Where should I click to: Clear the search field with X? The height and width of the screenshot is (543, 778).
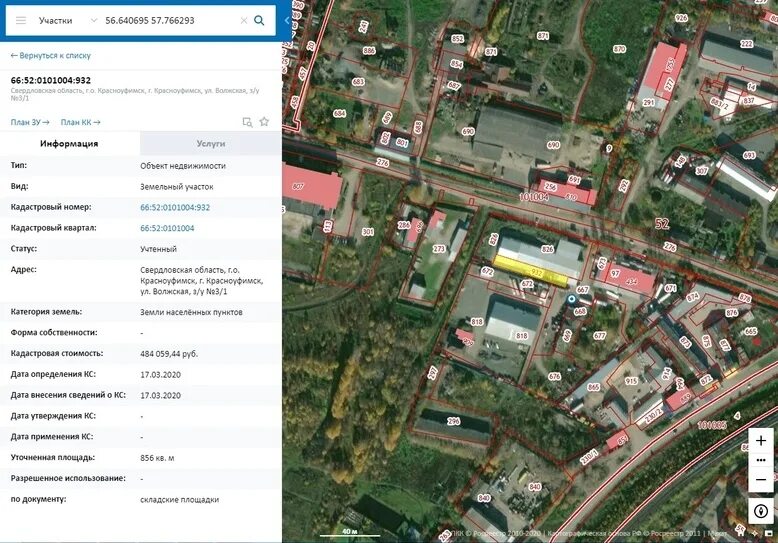point(244,20)
